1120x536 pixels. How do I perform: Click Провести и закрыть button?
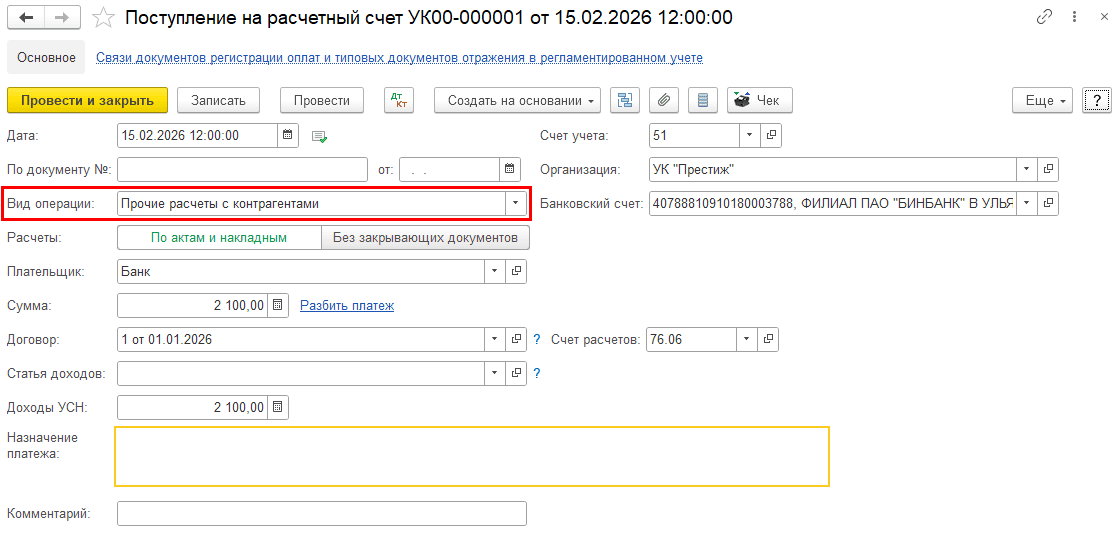click(x=87, y=100)
